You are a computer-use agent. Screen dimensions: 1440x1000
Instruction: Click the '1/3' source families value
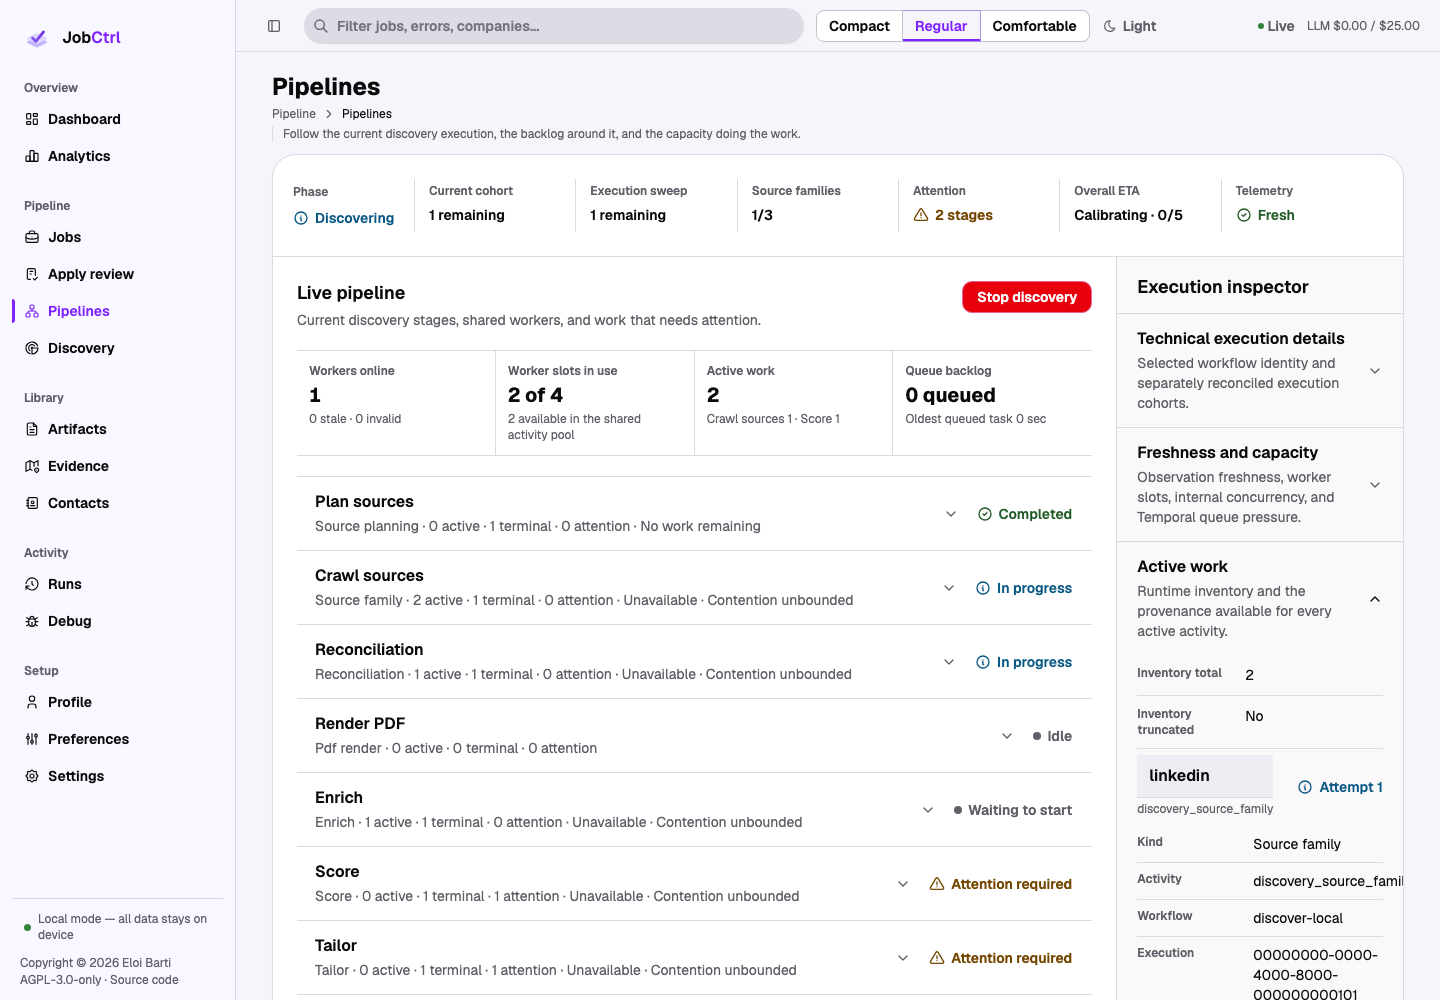pyautogui.click(x=762, y=215)
